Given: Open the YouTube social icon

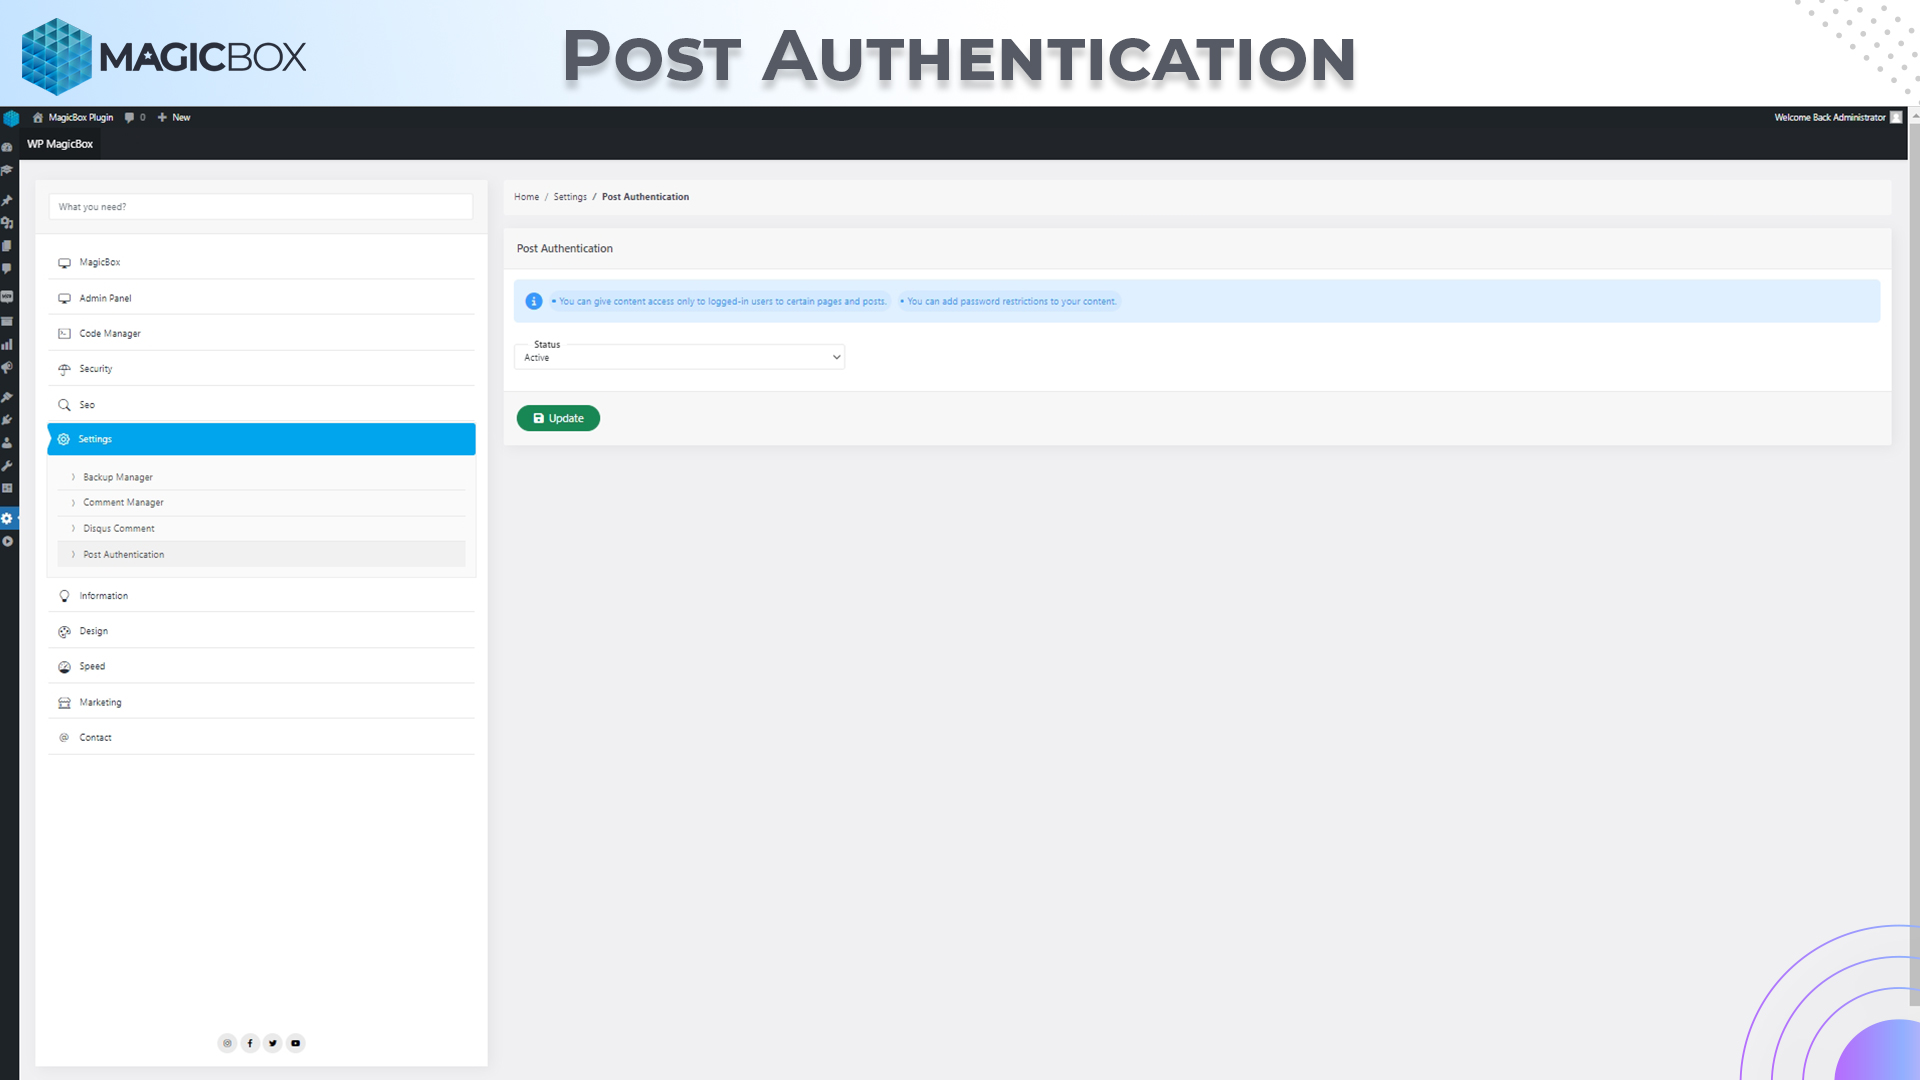Looking at the screenshot, I should point(296,1043).
